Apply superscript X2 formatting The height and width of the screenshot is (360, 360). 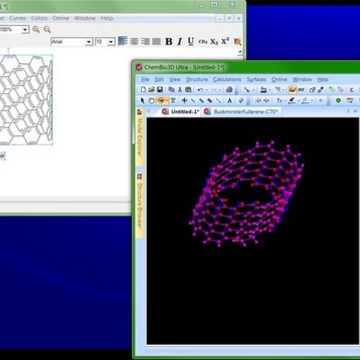coord(225,41)
